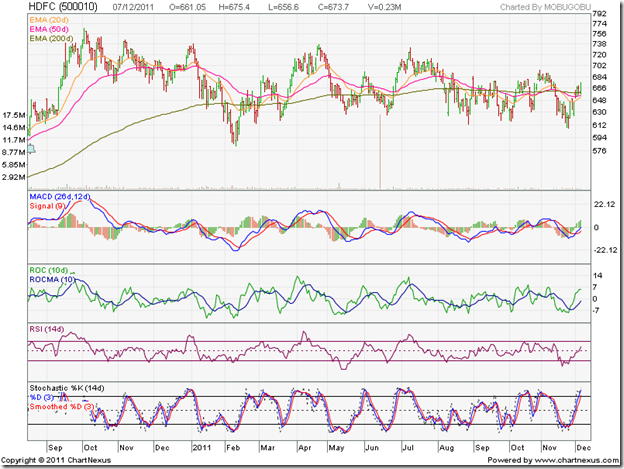The width and height of the screenshot is (624, 469).
Task: Click the Stochastic %K (14d) label
Action: point(72,387)
